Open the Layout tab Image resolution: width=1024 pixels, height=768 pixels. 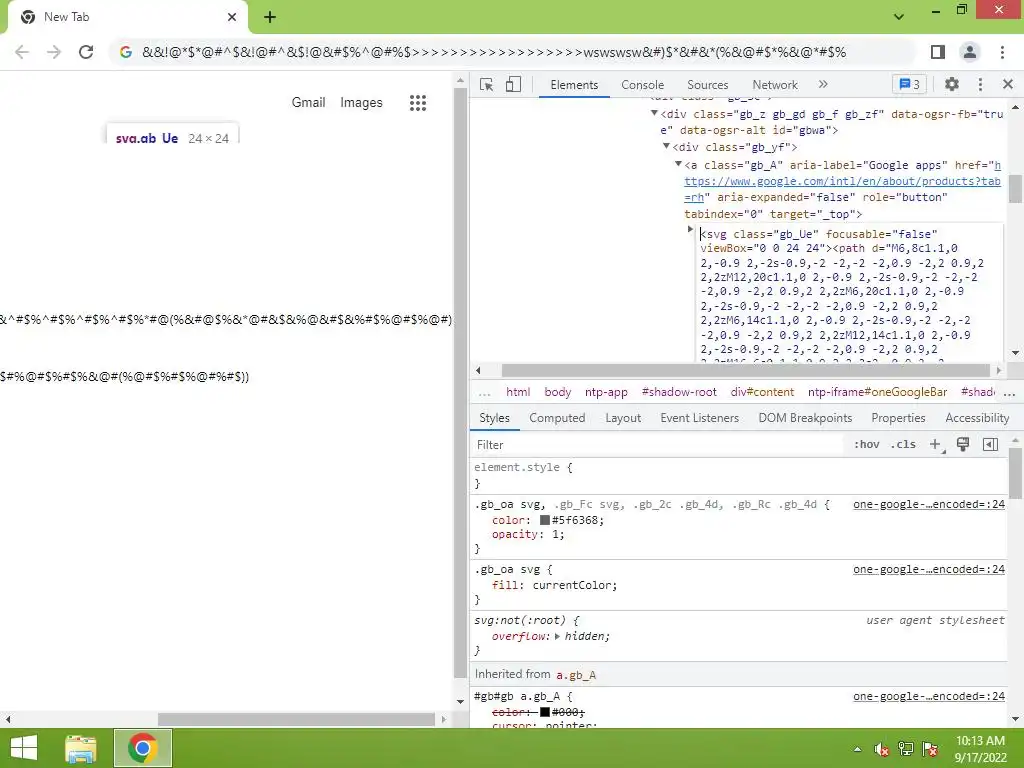tap(623, 418)
